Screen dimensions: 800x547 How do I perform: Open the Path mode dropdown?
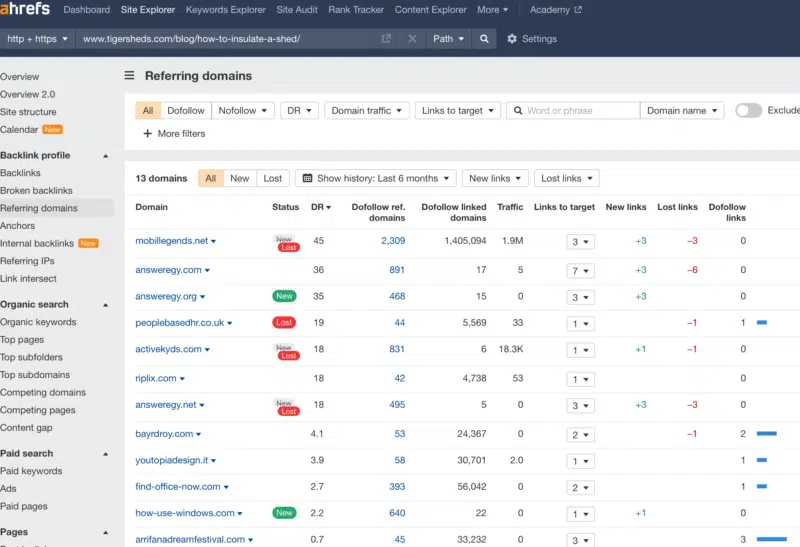(x=448, y=39)
